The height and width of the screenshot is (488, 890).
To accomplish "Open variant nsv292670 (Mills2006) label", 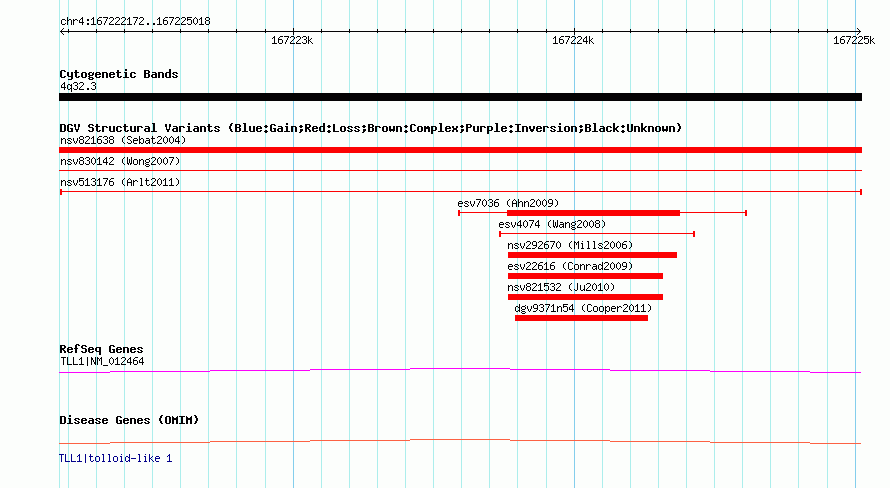I will [x=570, y=245].
